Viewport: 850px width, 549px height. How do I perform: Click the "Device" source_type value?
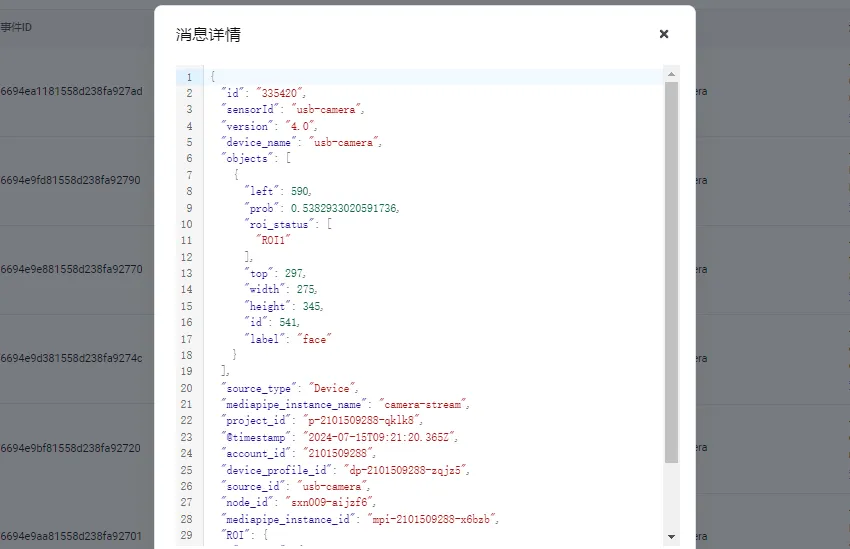click(331, 388)
